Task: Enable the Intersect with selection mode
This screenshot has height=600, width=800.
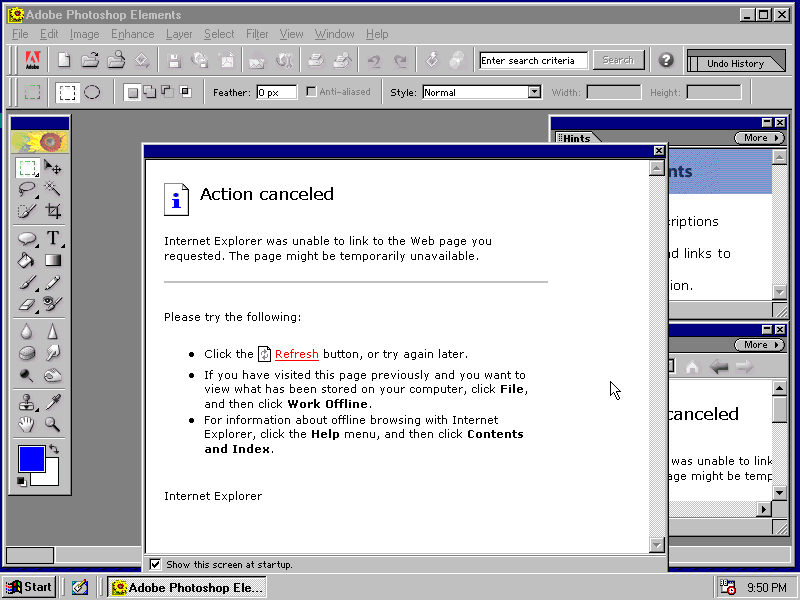Action: (185, 92)
